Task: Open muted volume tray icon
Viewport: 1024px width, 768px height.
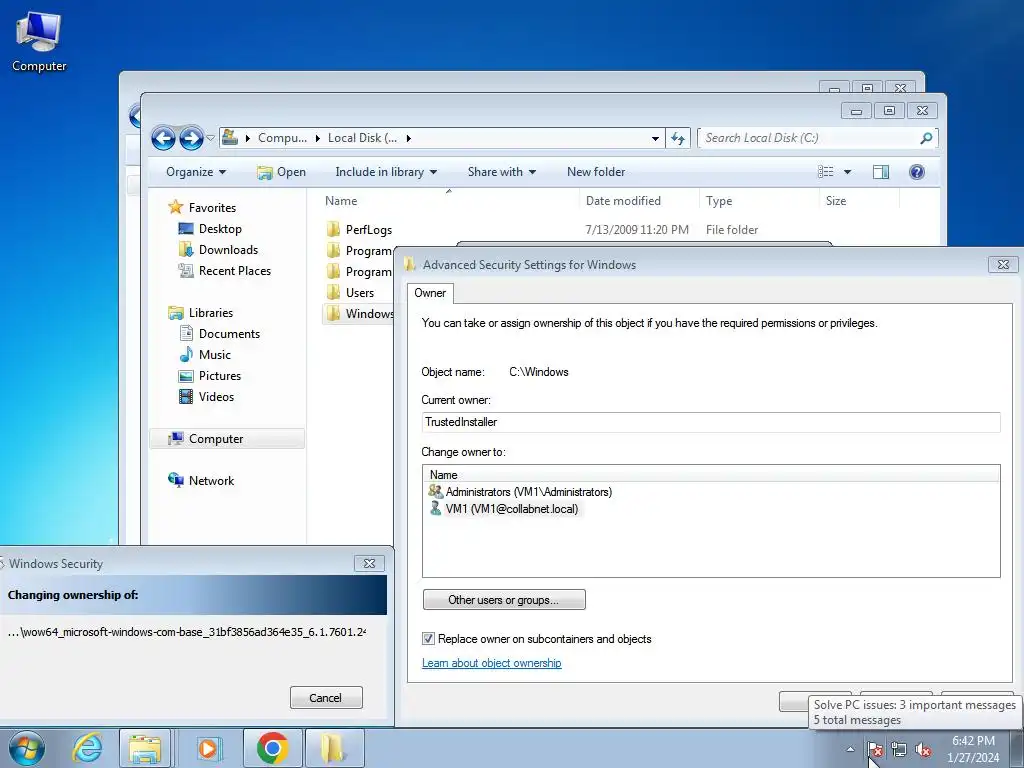Action: [x=923, y=749]
